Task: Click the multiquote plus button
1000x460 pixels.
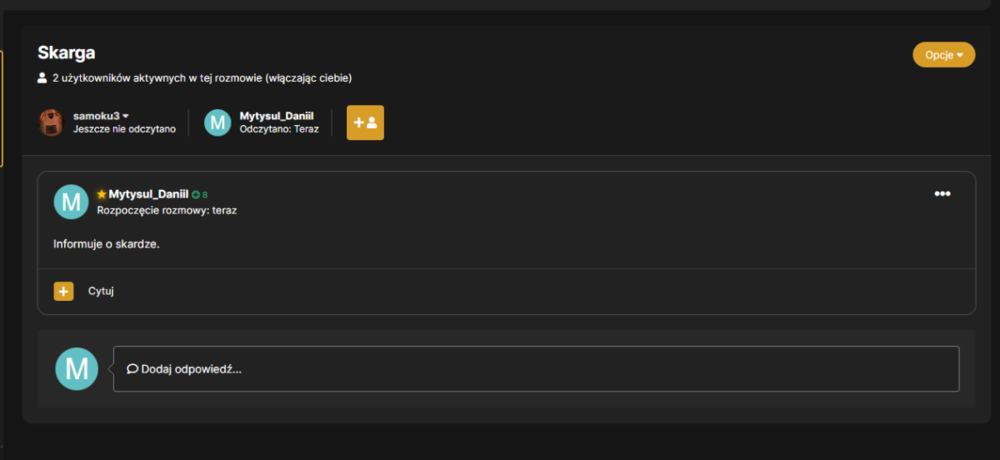Action: tap(64, 292)
